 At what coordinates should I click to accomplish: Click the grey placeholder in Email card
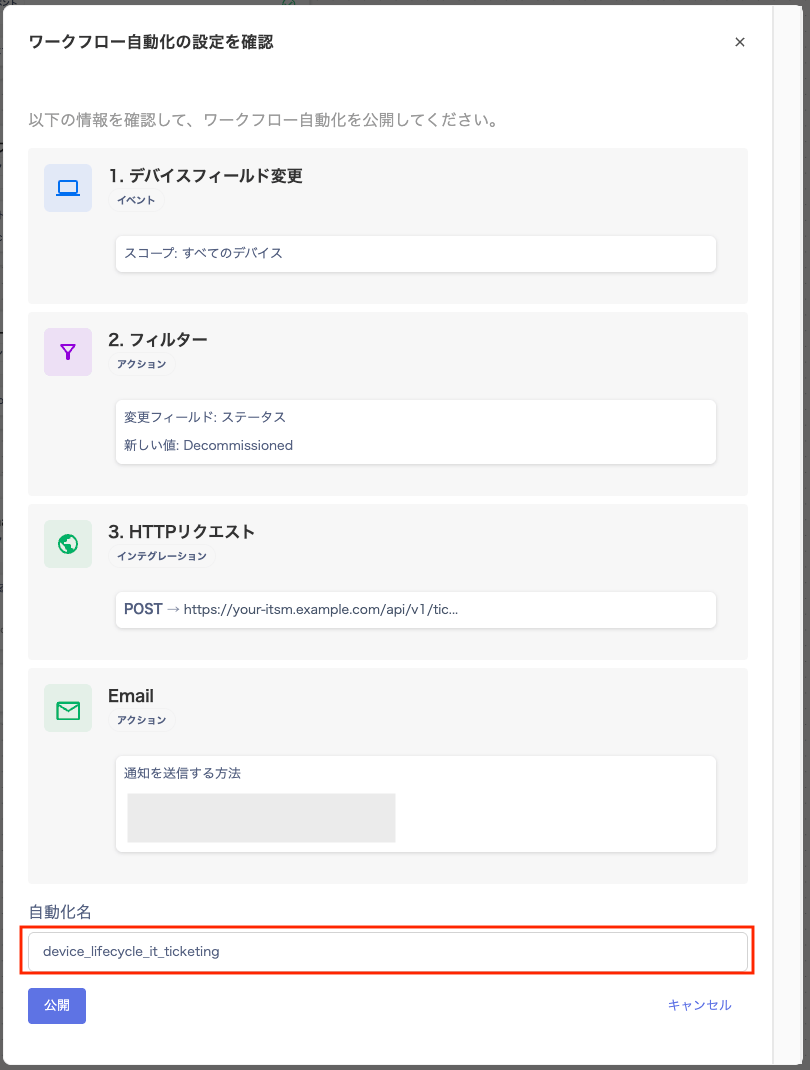click(x=261, y=818)
